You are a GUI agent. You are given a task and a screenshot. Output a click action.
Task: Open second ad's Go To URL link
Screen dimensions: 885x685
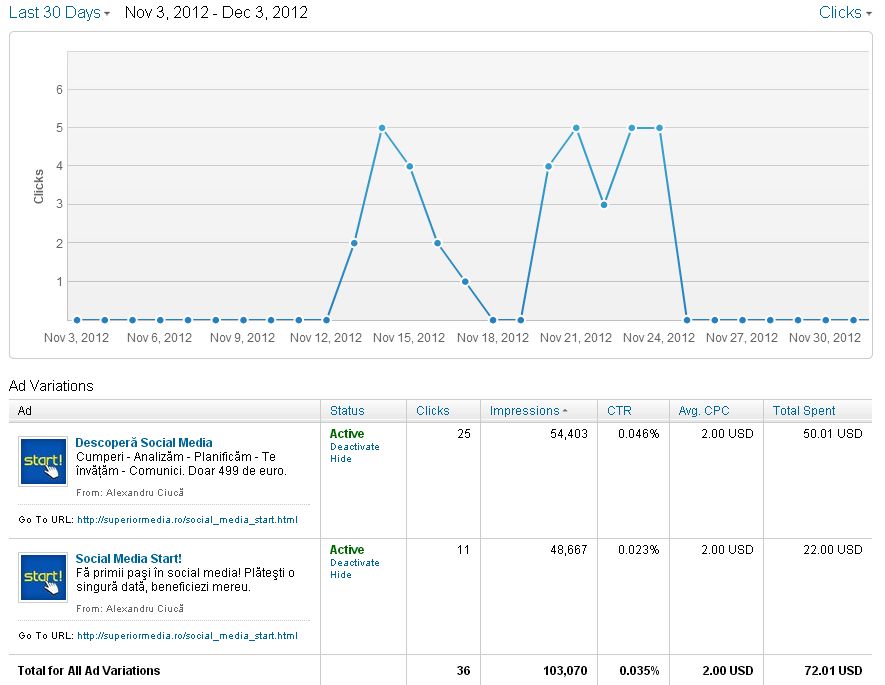(187, 636)
